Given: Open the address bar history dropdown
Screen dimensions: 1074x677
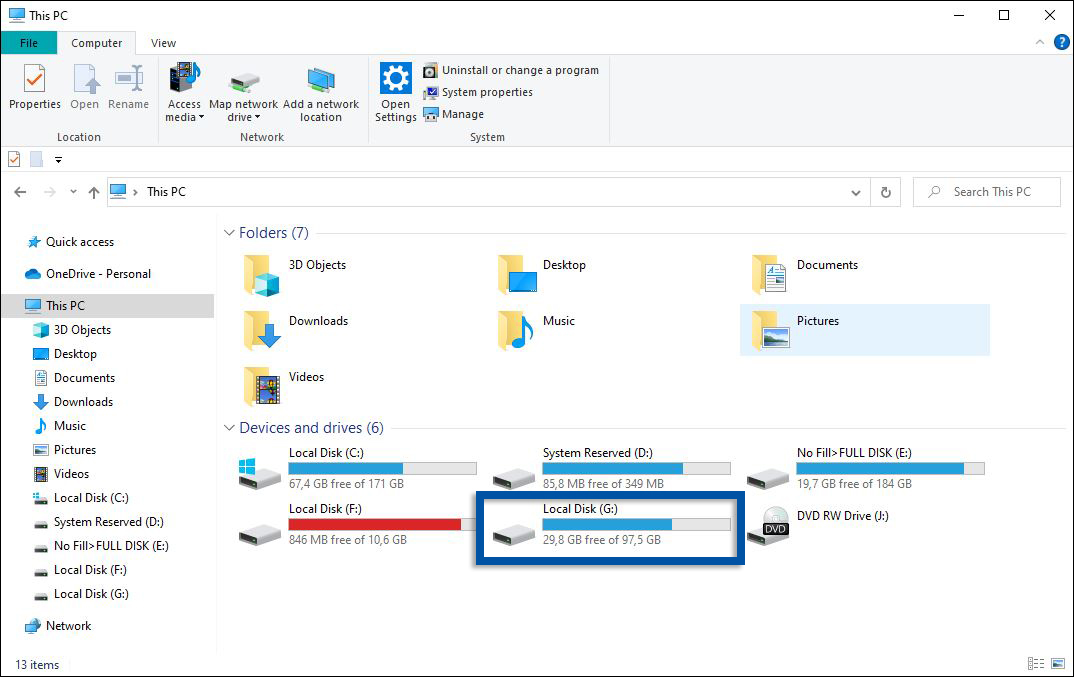Looking at the screenshot, I should (855, 191).
